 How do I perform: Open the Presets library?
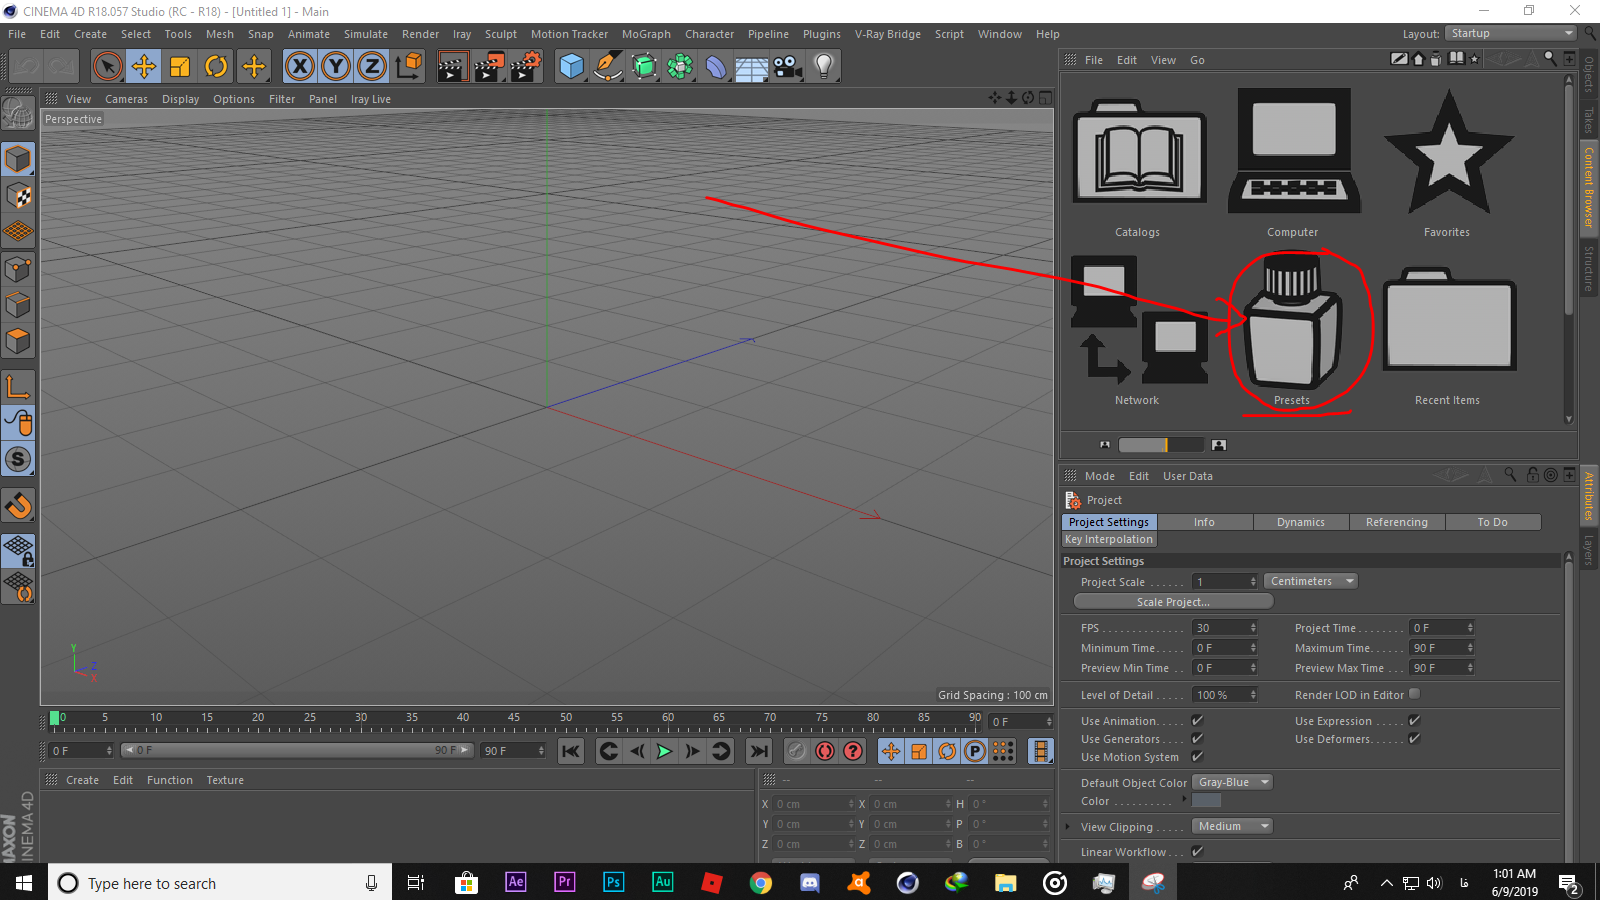pyautogui.click(x=1291, y=329)
